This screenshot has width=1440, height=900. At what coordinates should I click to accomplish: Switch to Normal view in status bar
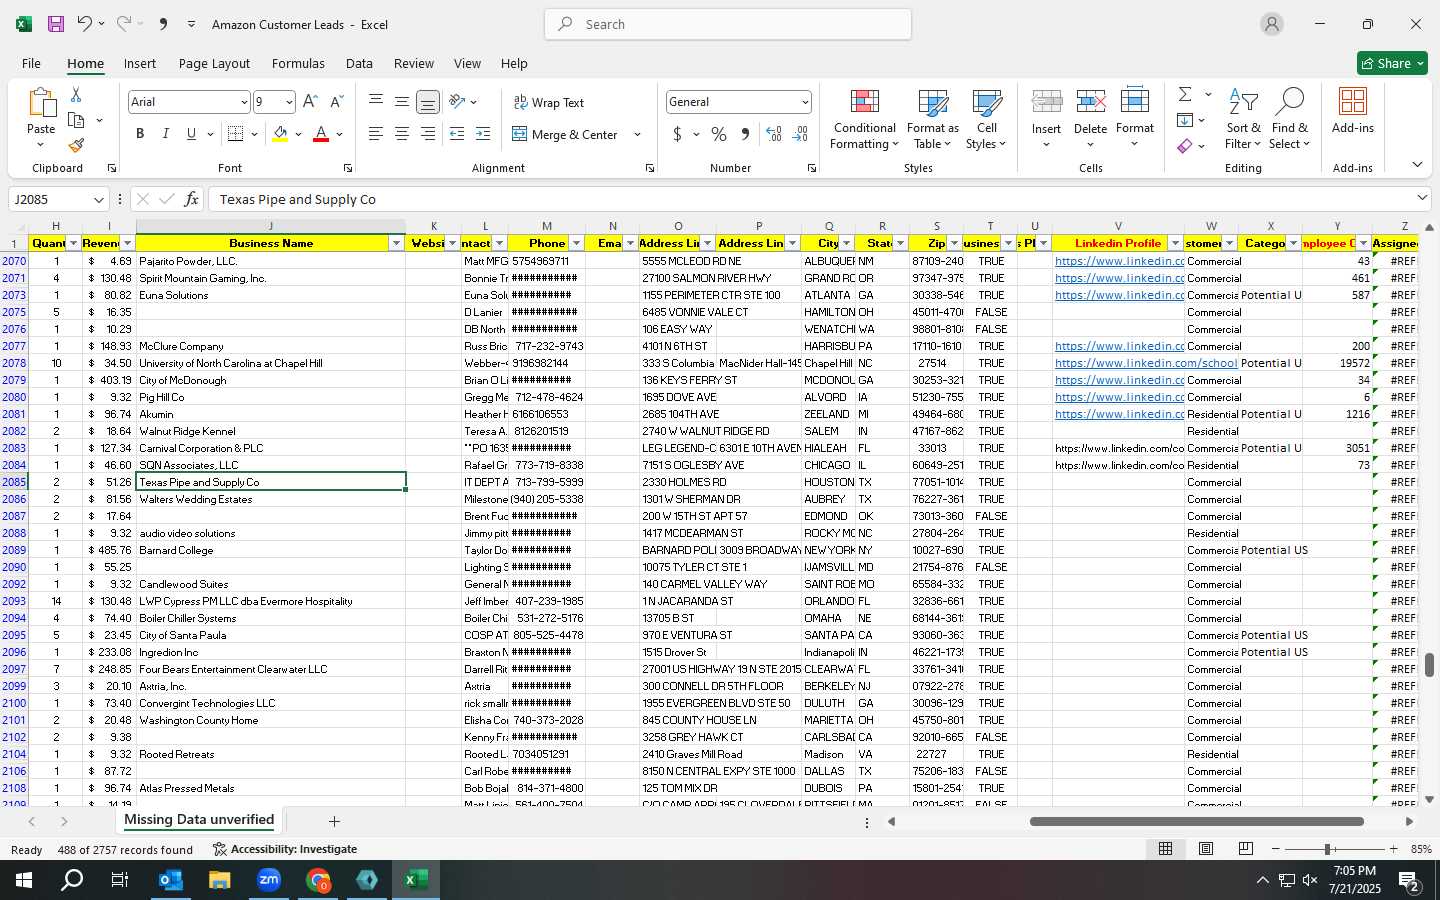[1165, 848]
